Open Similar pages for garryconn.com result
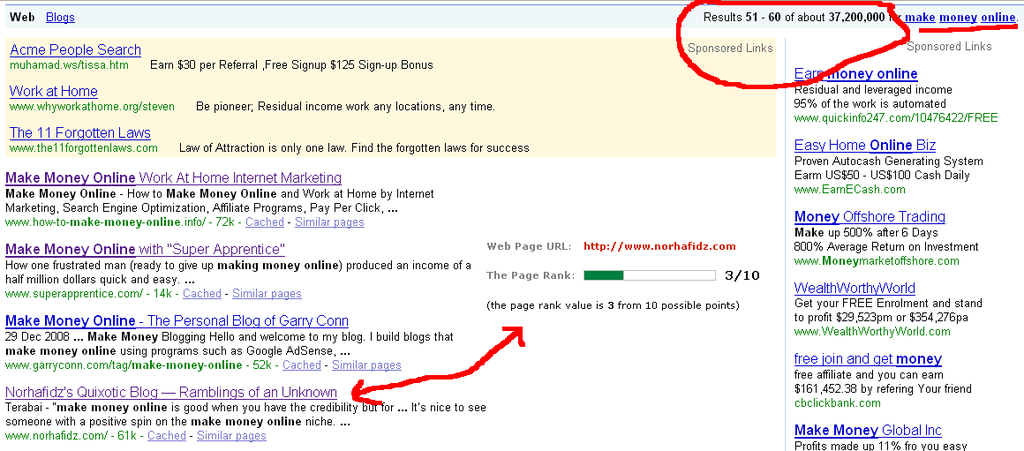This screenshot has height=451, width=1024. [x=366, y=365]
